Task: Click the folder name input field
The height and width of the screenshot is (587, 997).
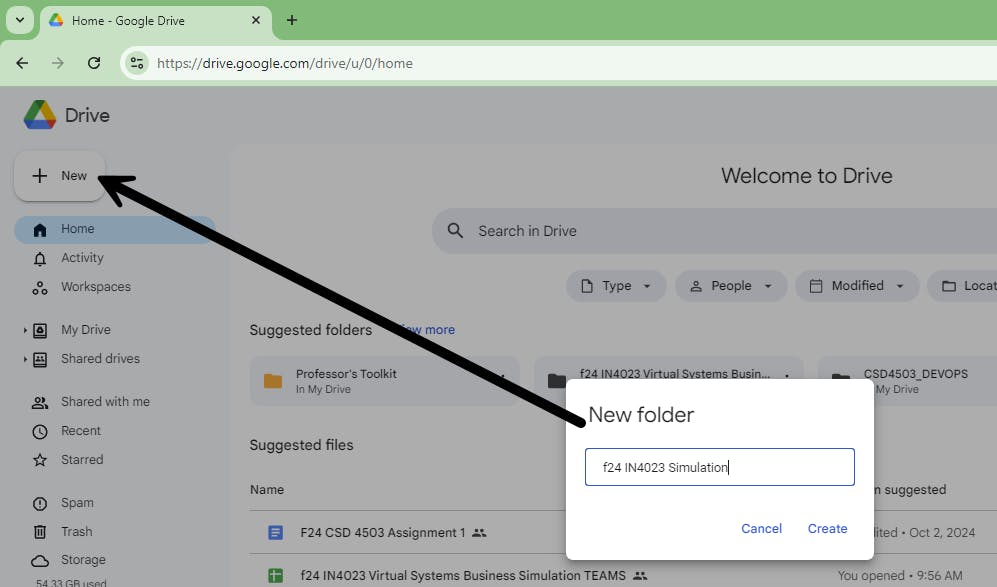Action: tap(719, 467)
